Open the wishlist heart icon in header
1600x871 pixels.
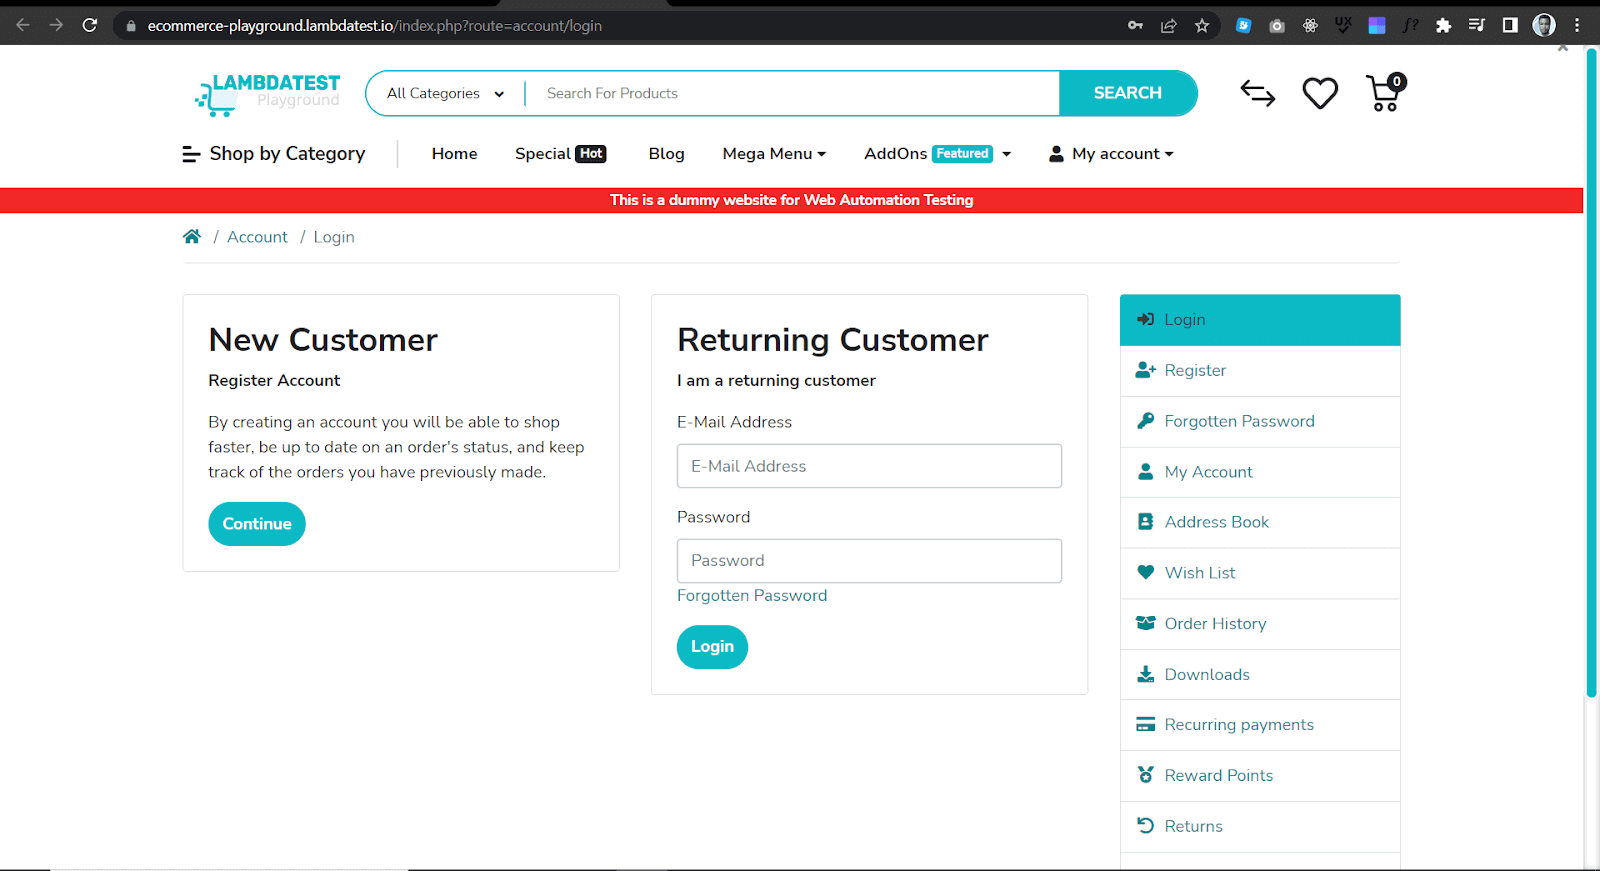(x=1320, y=93)
